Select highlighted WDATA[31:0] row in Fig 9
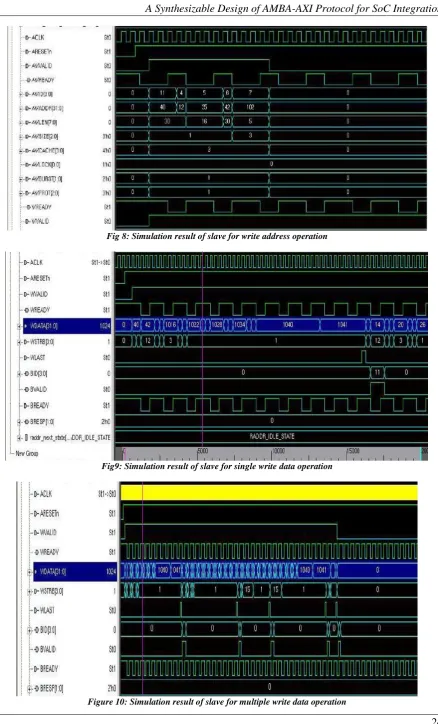The height and width of the screenshot is (724, 438). [x=67, y=326]
